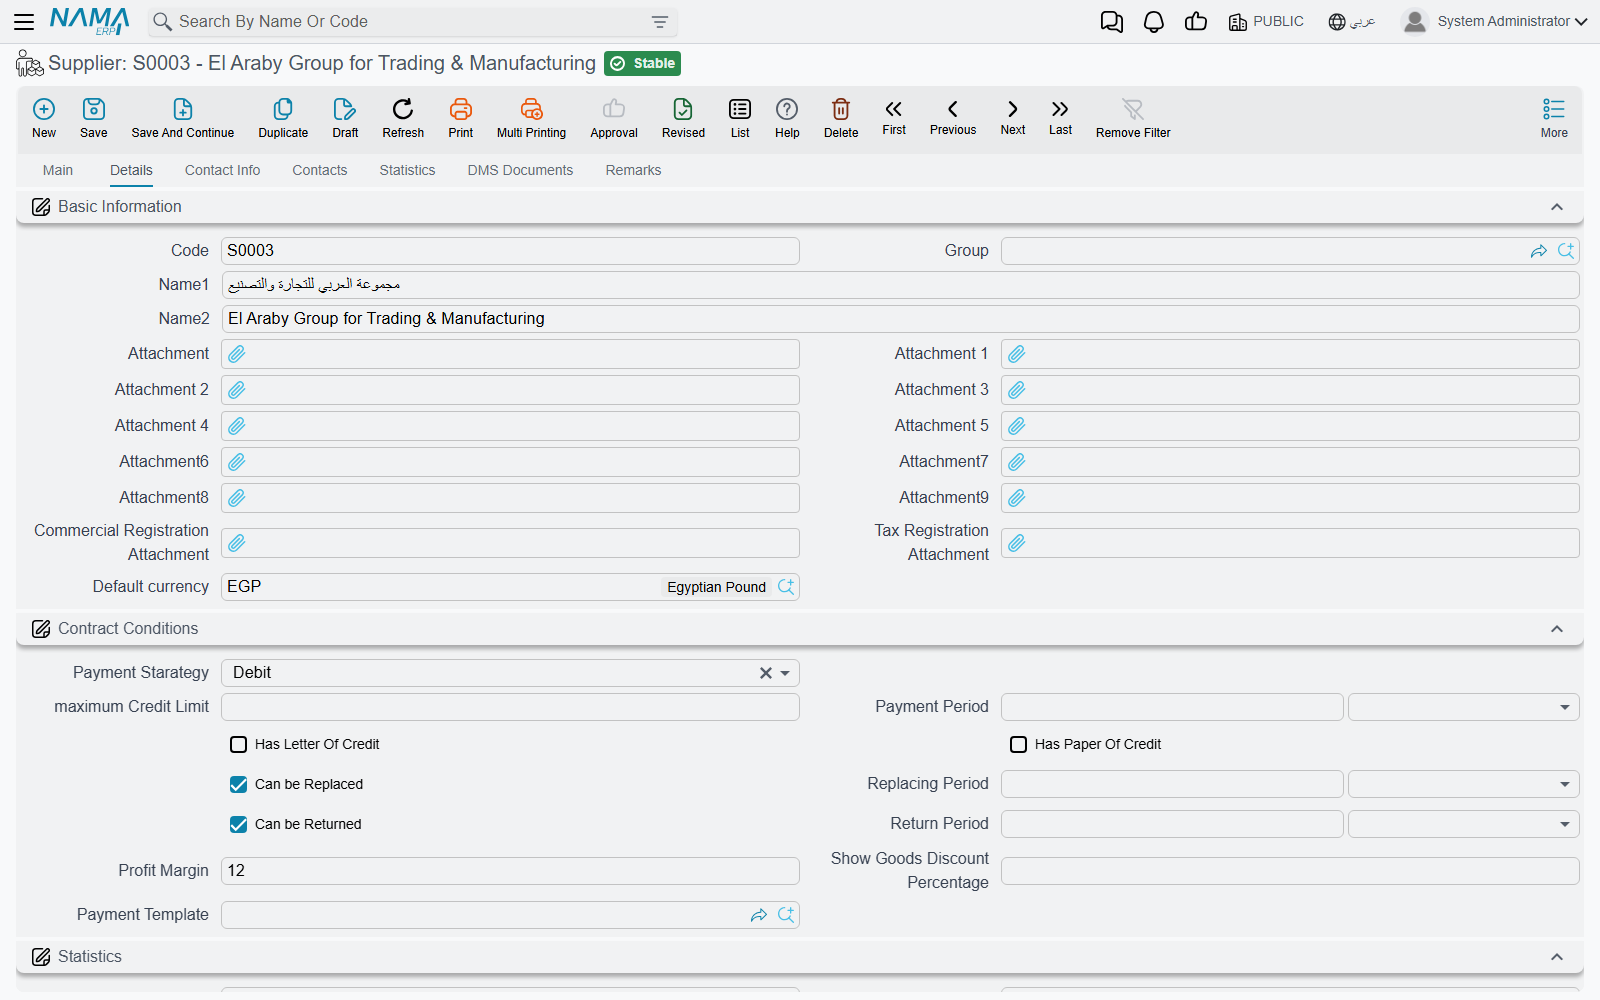This screenshot has height=1000, width=1600.
Task: Click the Group field search icon
Action: click(1566, 251)
